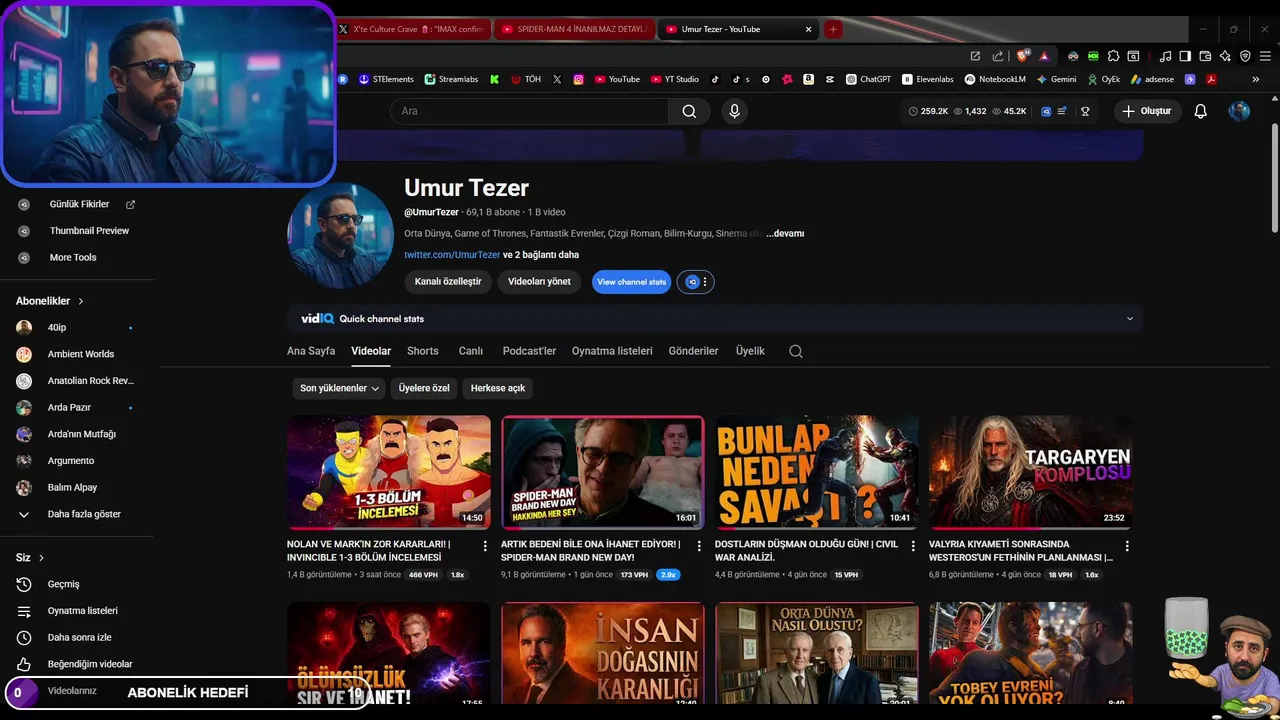Open the Son yüklenenler sort dropdown

pos(340,388)
